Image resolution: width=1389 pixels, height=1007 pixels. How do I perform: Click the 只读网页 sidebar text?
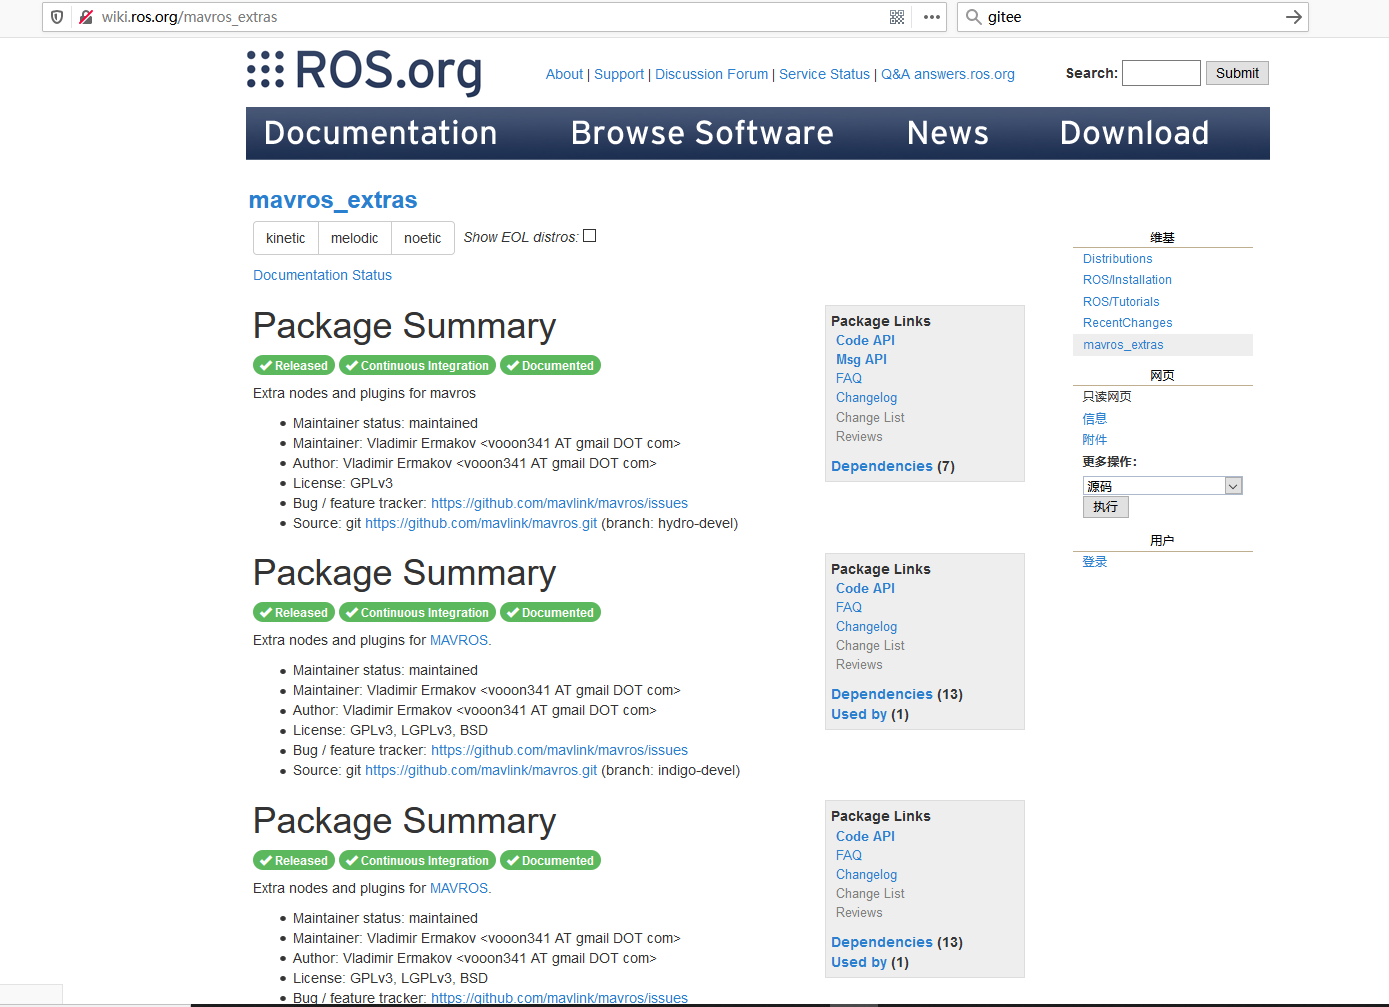tap(1107, 397)
